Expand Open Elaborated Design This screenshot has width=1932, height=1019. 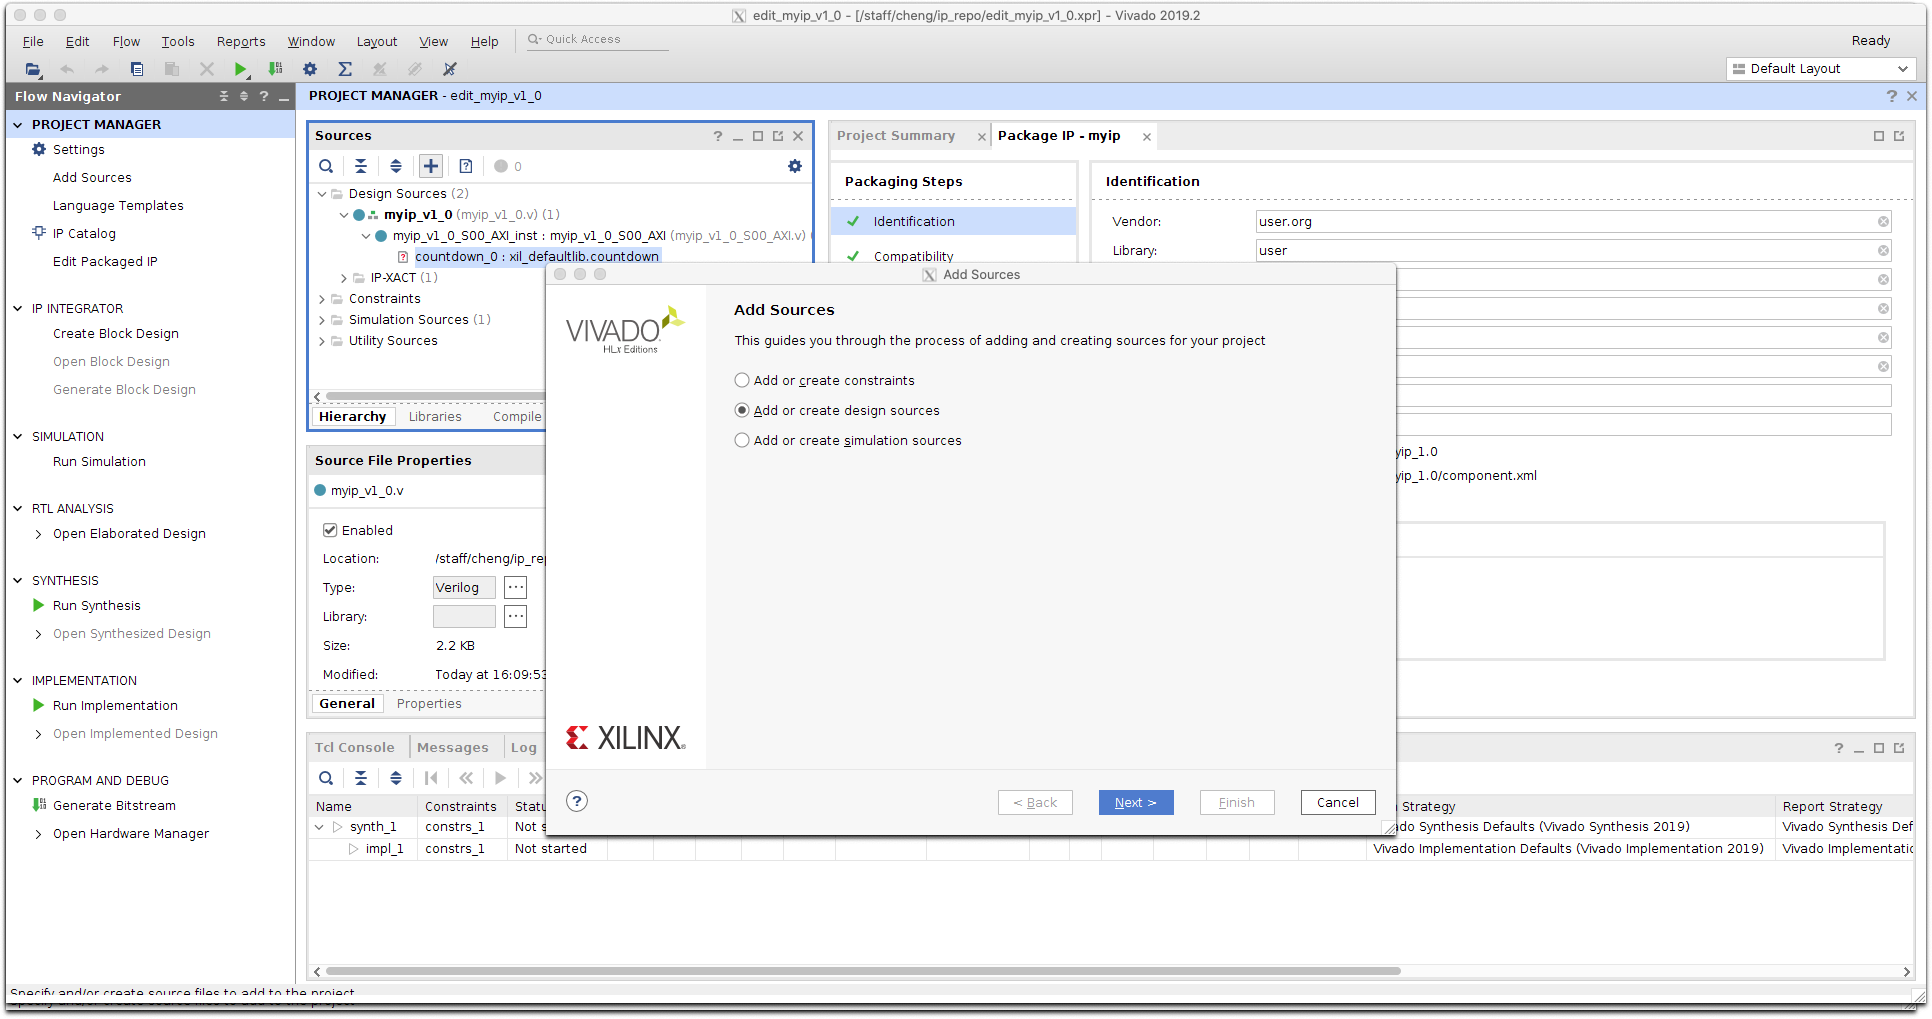(39, 534)
